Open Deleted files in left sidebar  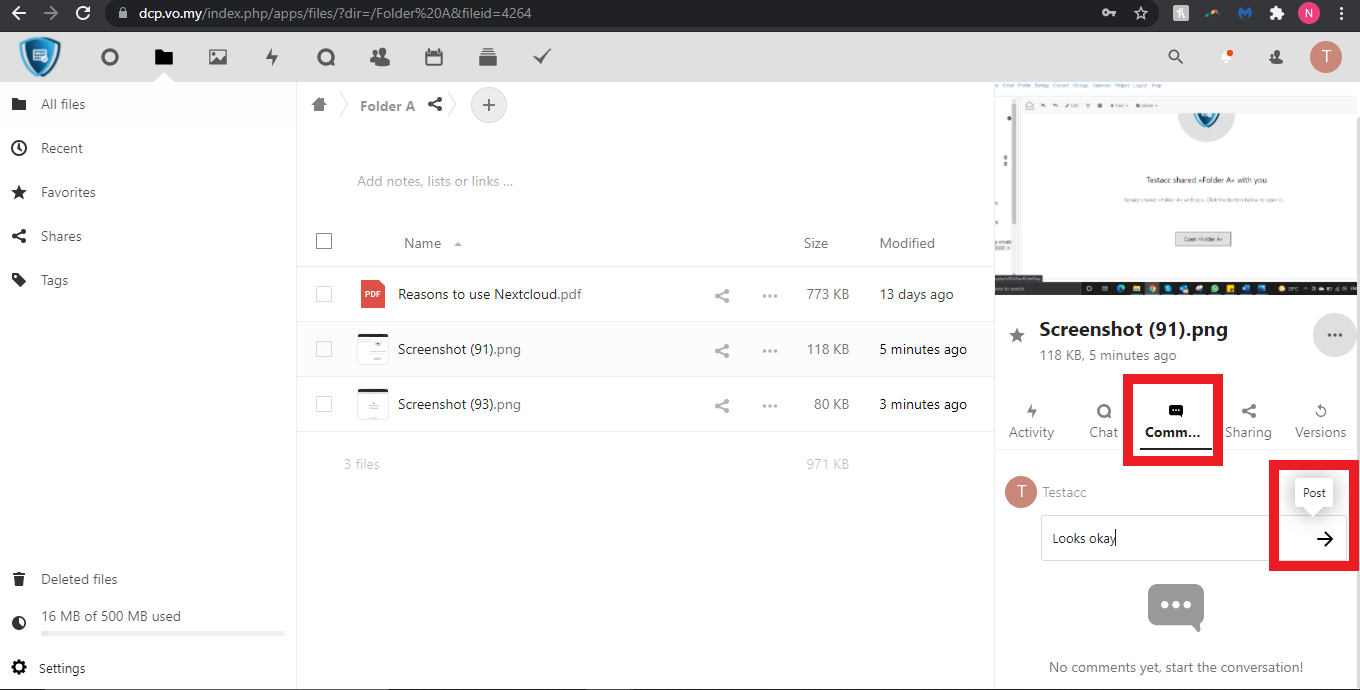(79, 579)
